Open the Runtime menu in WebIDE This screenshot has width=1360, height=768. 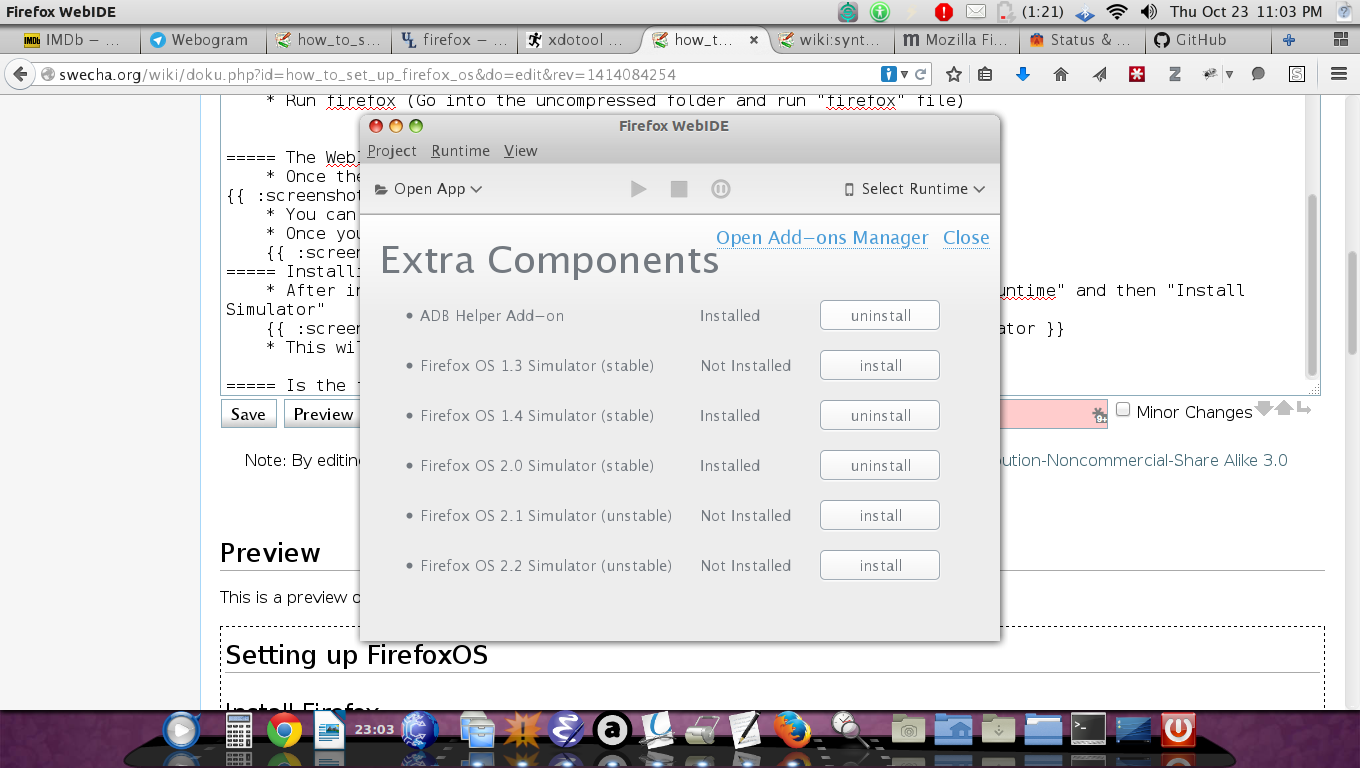(x=461, y=151)
